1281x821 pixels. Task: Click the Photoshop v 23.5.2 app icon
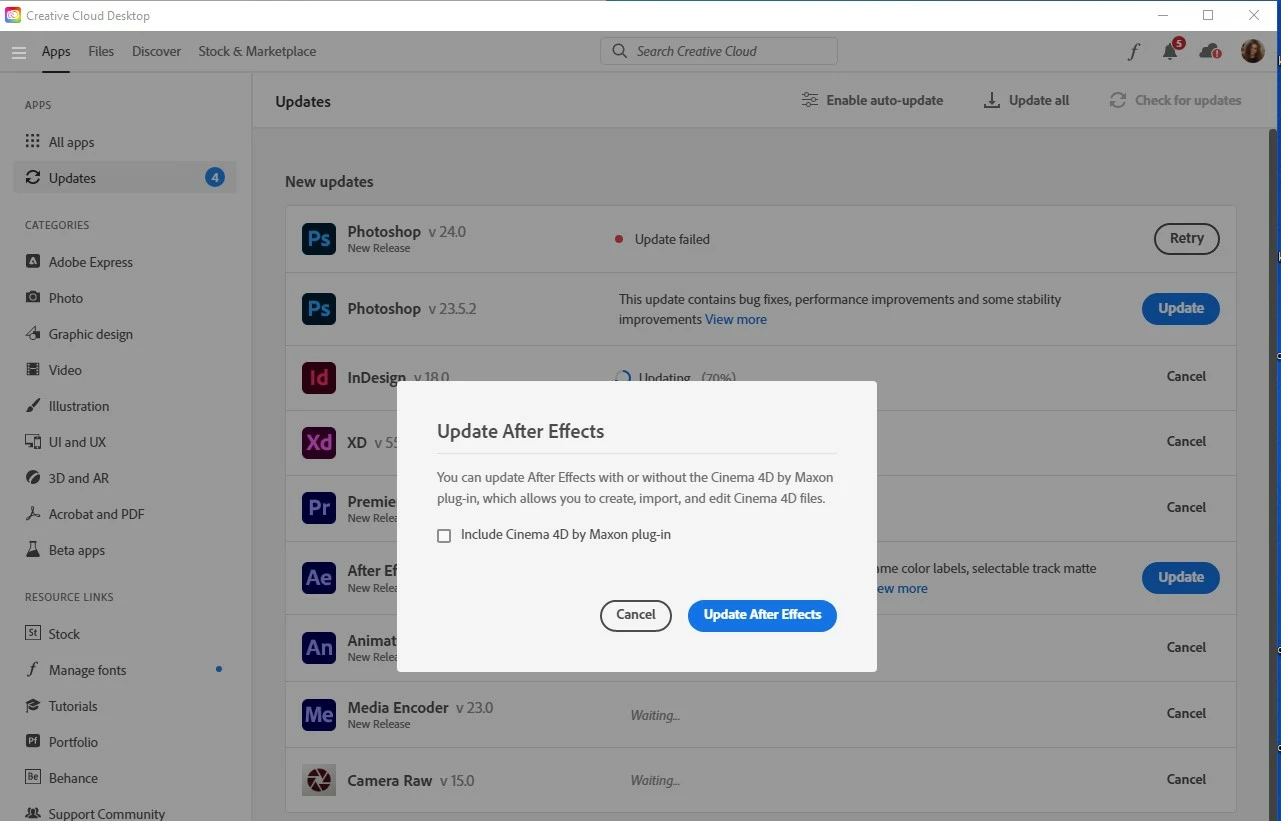[x=319, y=309]
